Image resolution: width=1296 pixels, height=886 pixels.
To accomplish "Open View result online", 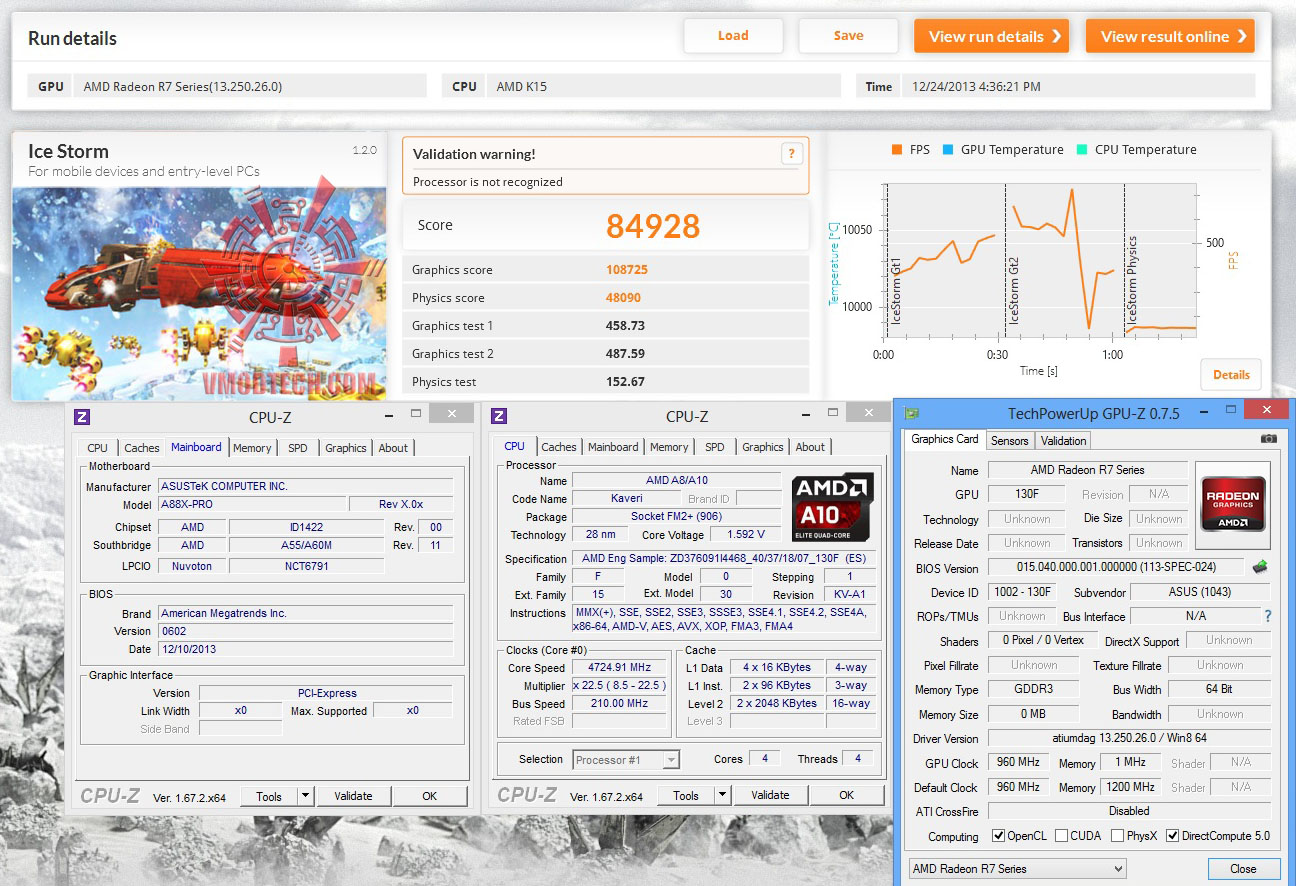I will click(x=1170, y=36).
